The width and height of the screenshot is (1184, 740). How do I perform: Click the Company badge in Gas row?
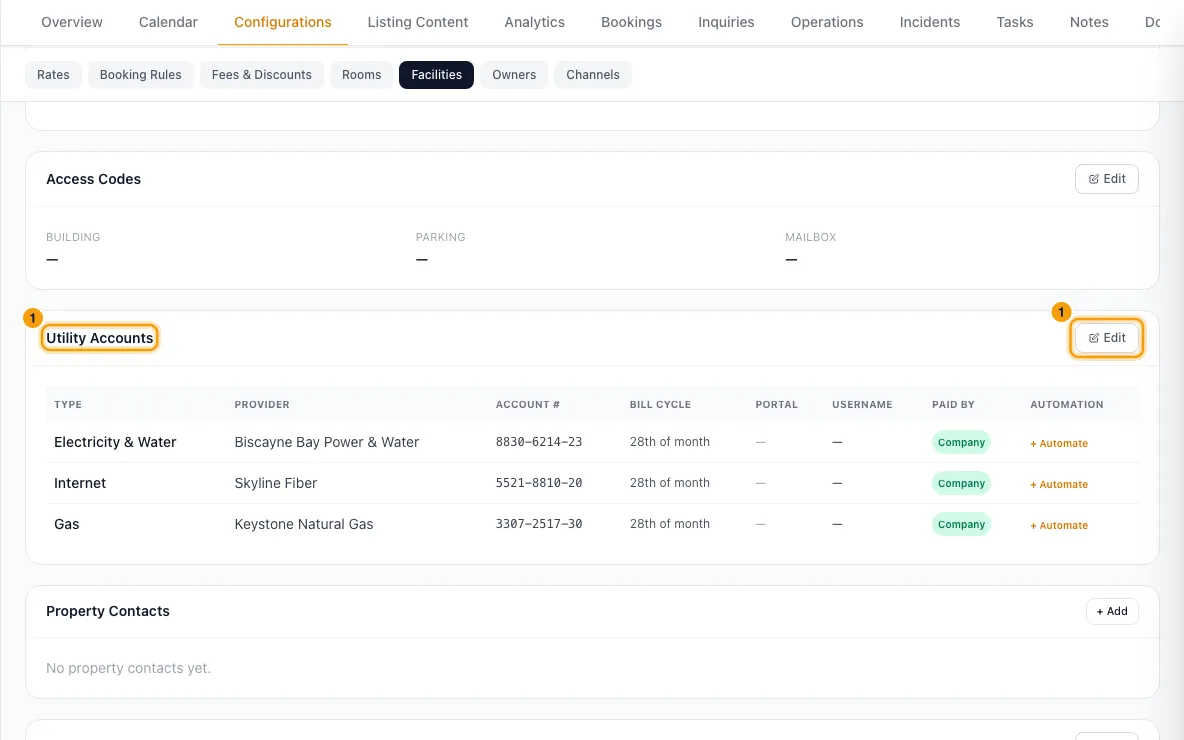961,524
